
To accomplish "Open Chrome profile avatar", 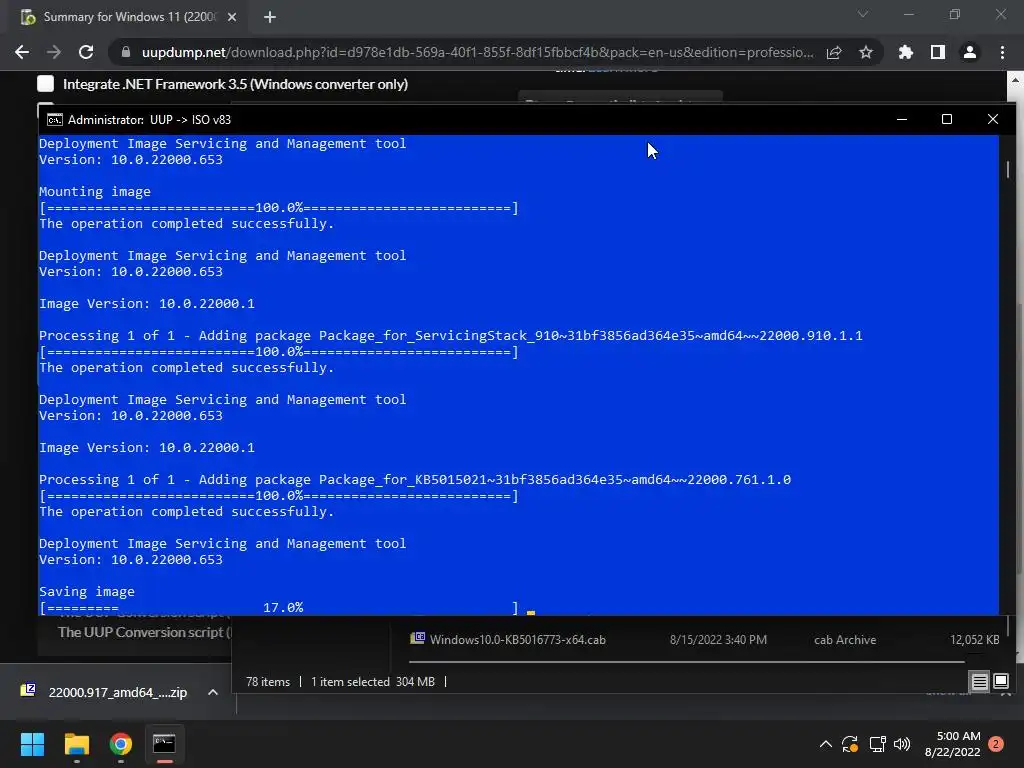I will coord(970,52).
